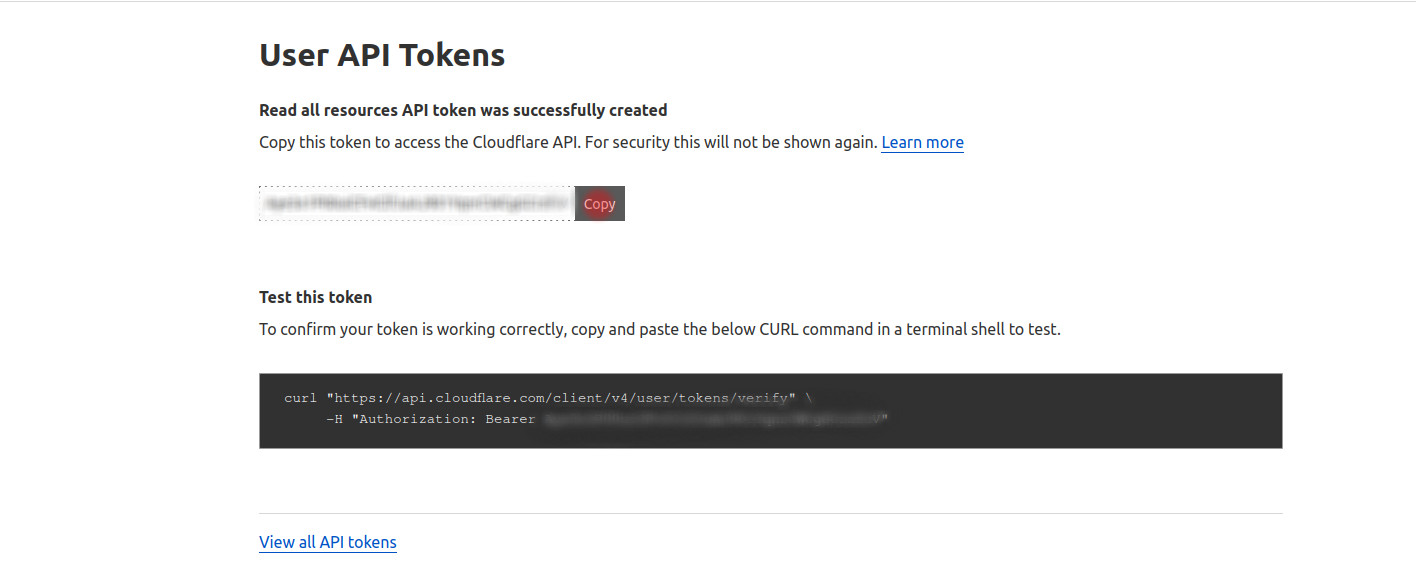Click the User API Tokens page heading
The height and width of the screenshot is (585, 1416).
(x=381, y=55)
